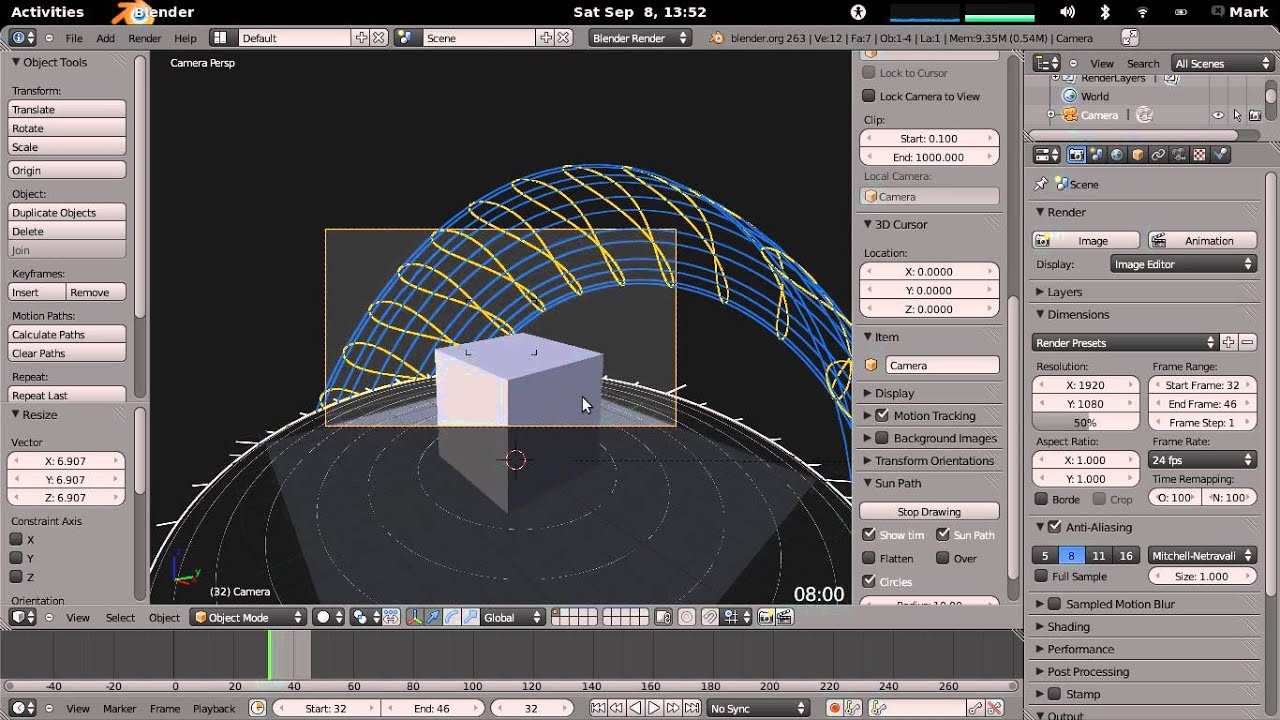
Task: Open the Object Constraints tab (chain icon)
Action: [1158, 155]
